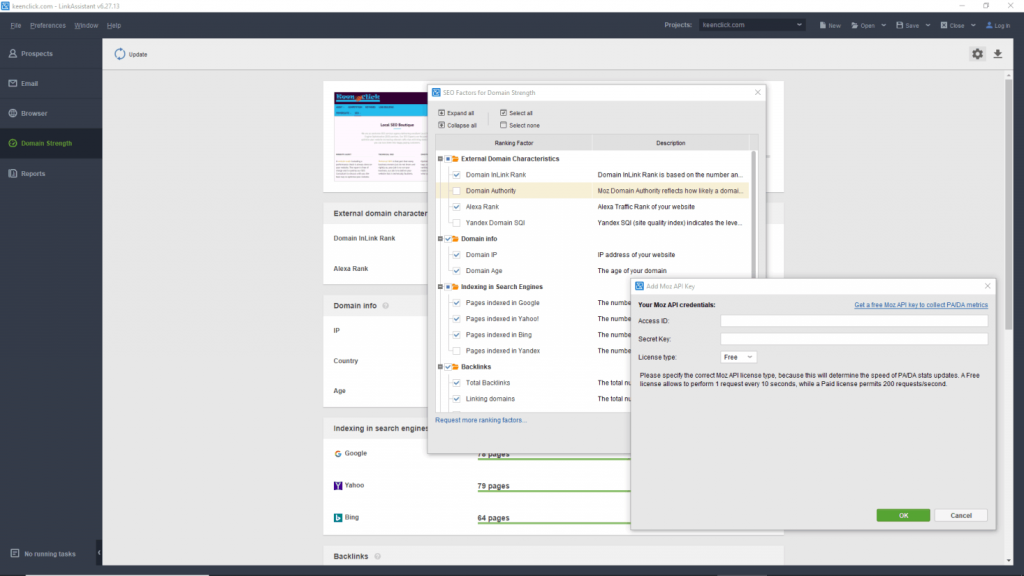This screenshot has width=1024, height=576.
Task: Click the Access ID input field
Action: pyautogui.click(x=854, y=321)
